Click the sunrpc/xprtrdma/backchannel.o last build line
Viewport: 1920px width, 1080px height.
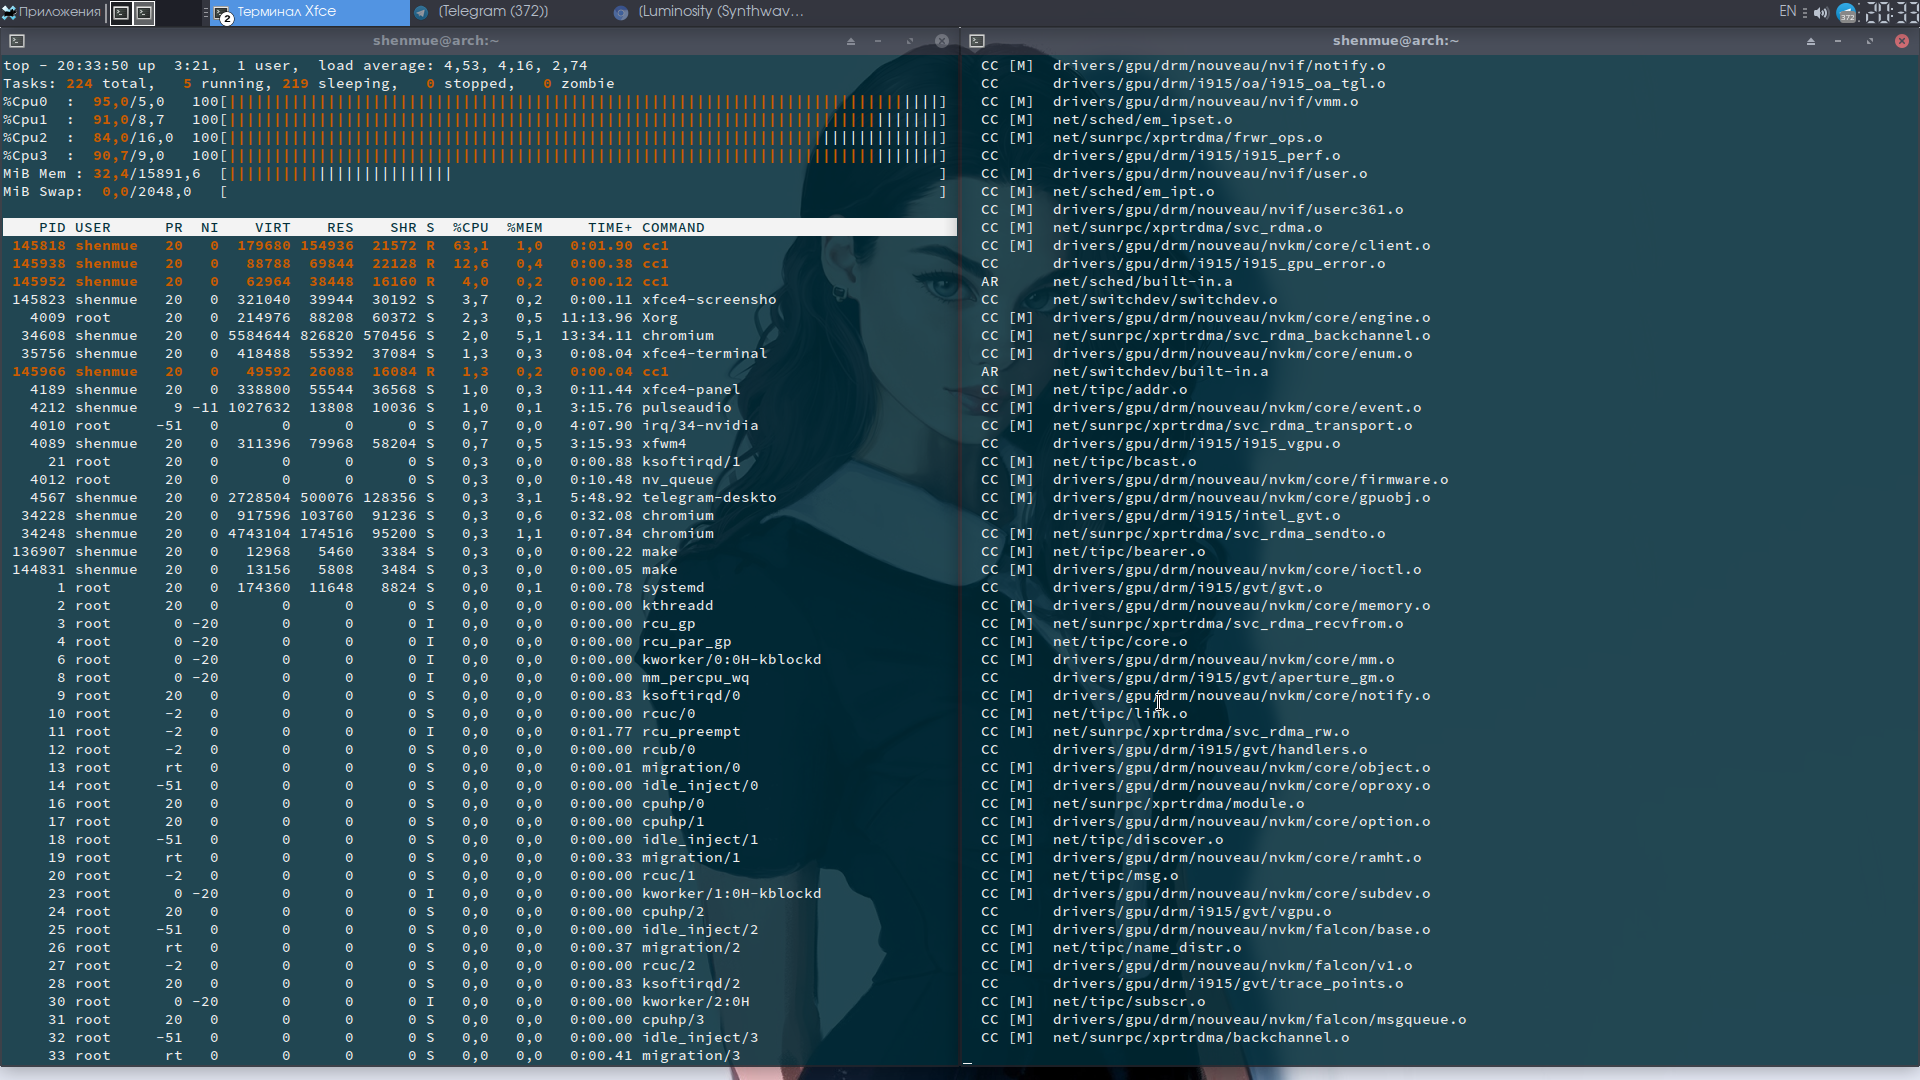click(x=1165, y=1038)
